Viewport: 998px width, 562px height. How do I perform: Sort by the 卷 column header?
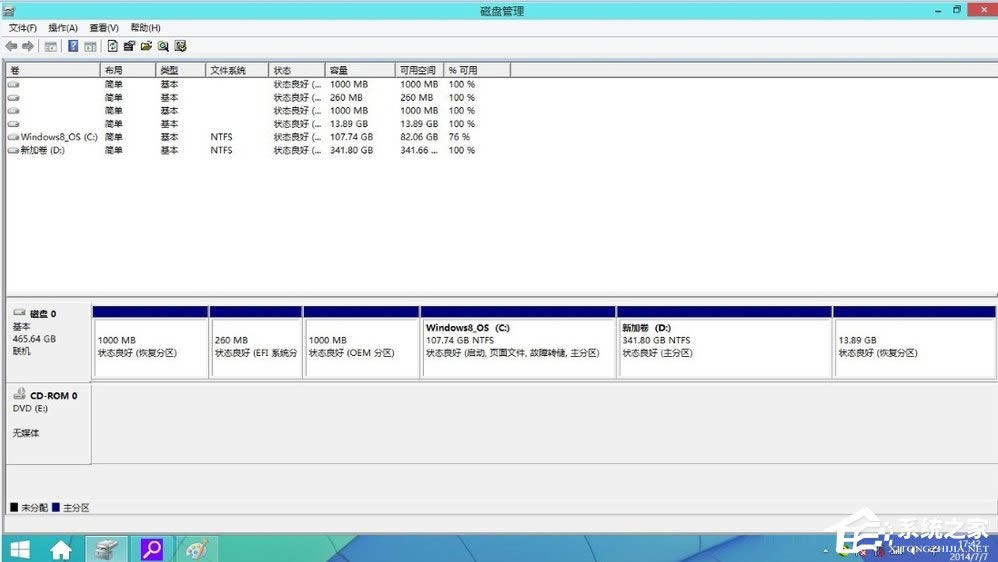pos(53,70)
